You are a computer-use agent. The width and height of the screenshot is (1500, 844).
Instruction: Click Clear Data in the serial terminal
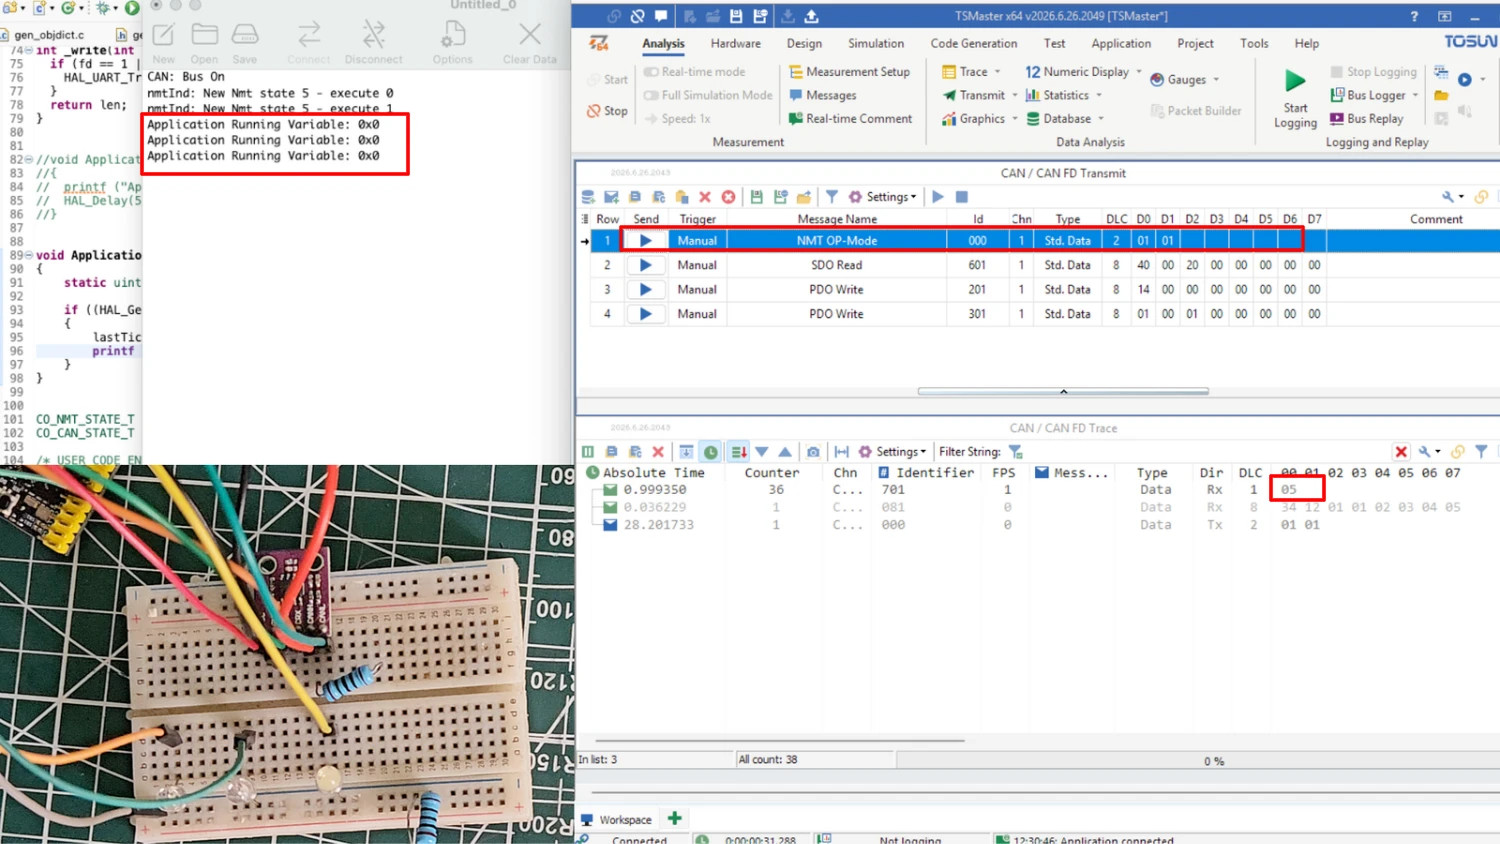coord(530,43)
